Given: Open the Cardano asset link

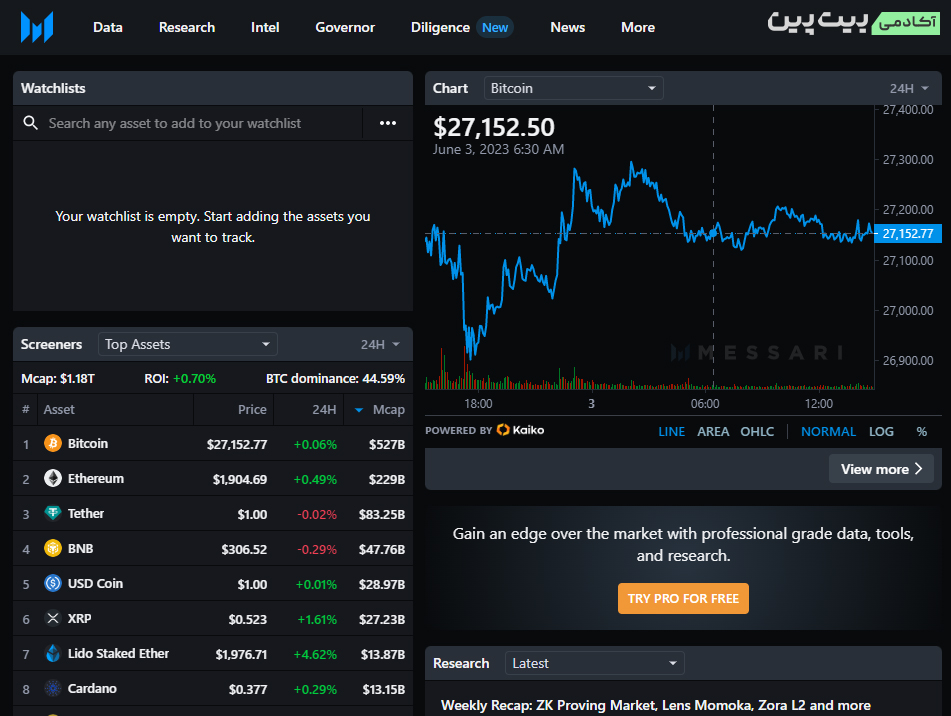Looking at the screenshot, I should [x=92, y=689].
